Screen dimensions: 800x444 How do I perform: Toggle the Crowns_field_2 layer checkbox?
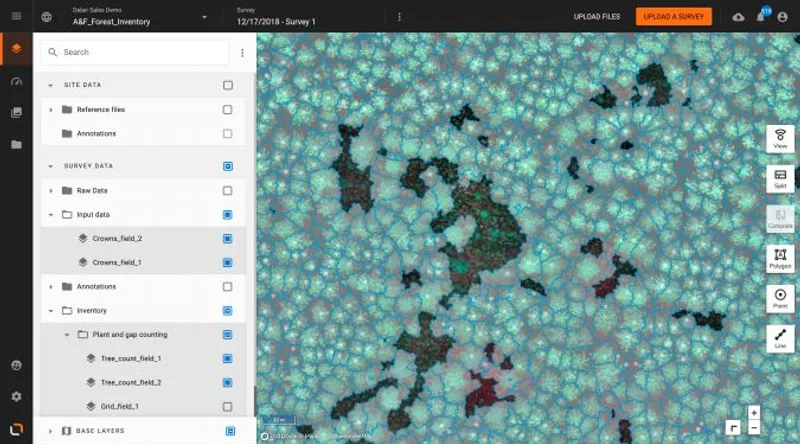[228, 239]
